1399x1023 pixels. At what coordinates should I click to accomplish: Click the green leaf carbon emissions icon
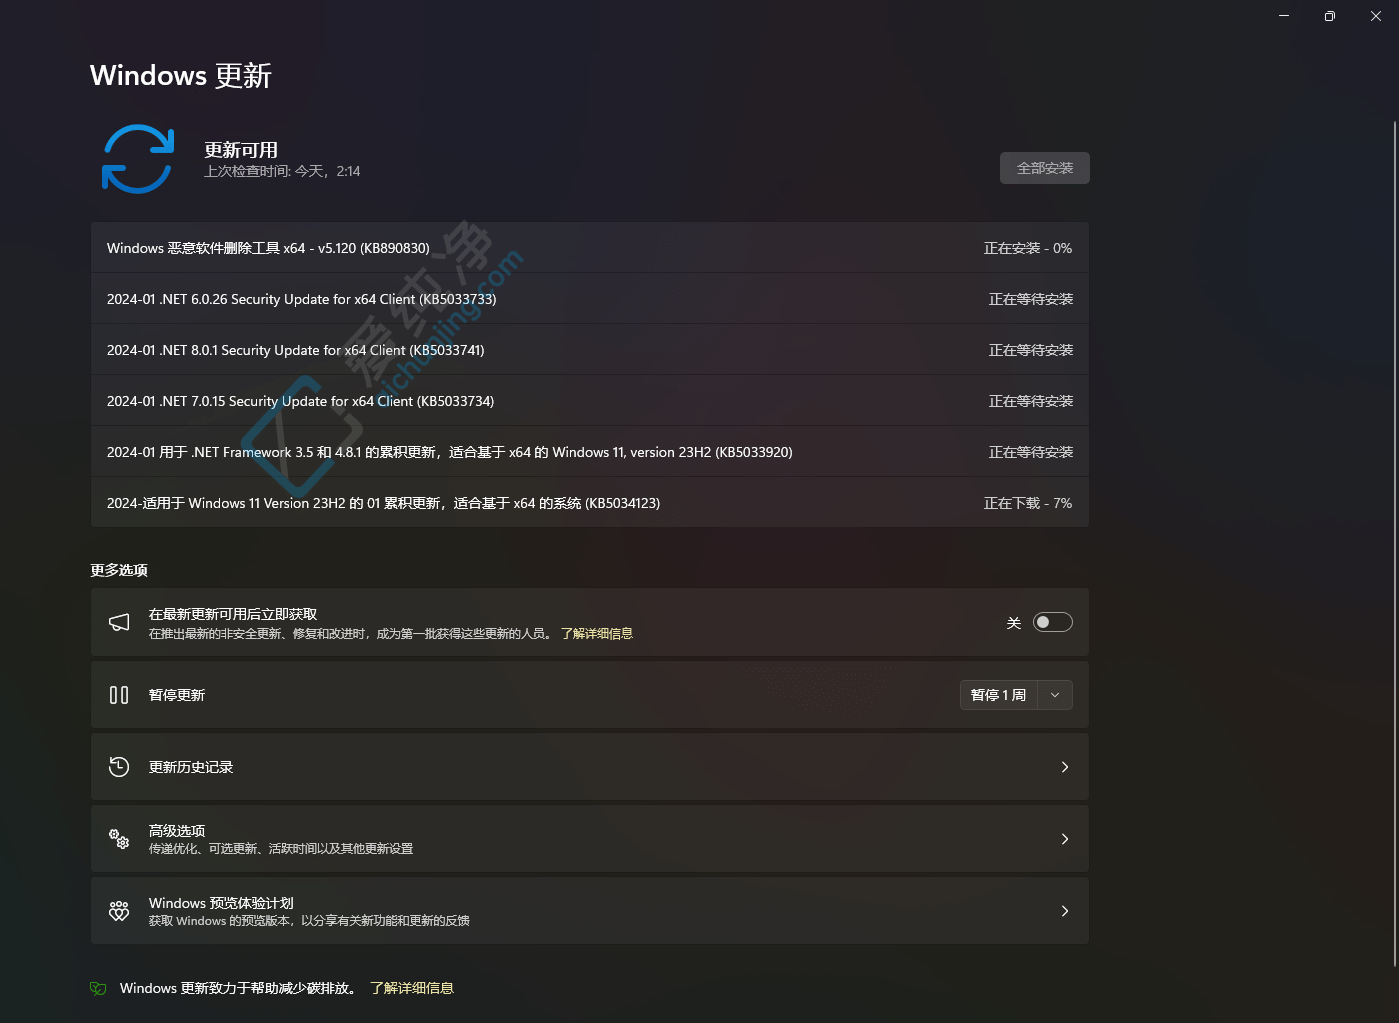click(98, 988)
